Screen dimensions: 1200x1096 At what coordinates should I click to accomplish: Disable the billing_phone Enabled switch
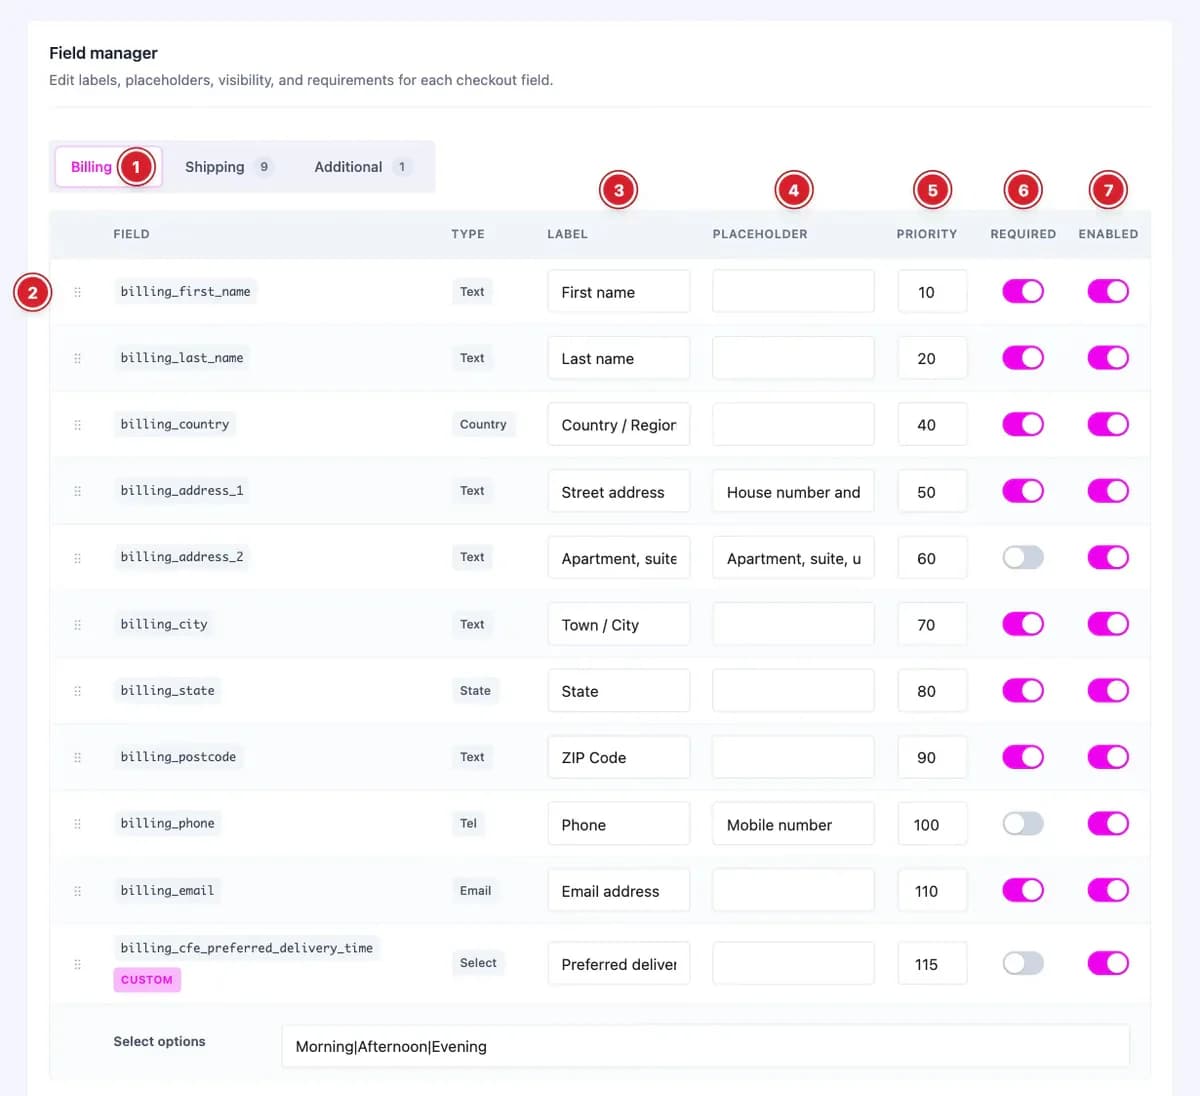[x=1108, y=823]
